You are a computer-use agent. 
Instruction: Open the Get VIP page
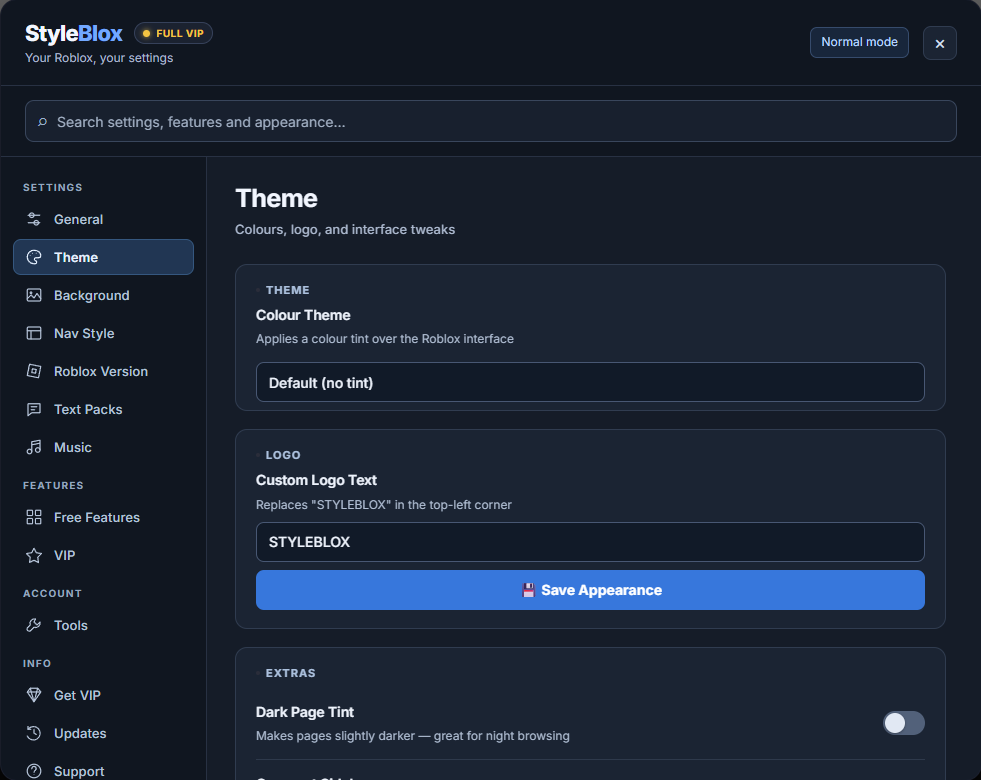coord(103,695)
